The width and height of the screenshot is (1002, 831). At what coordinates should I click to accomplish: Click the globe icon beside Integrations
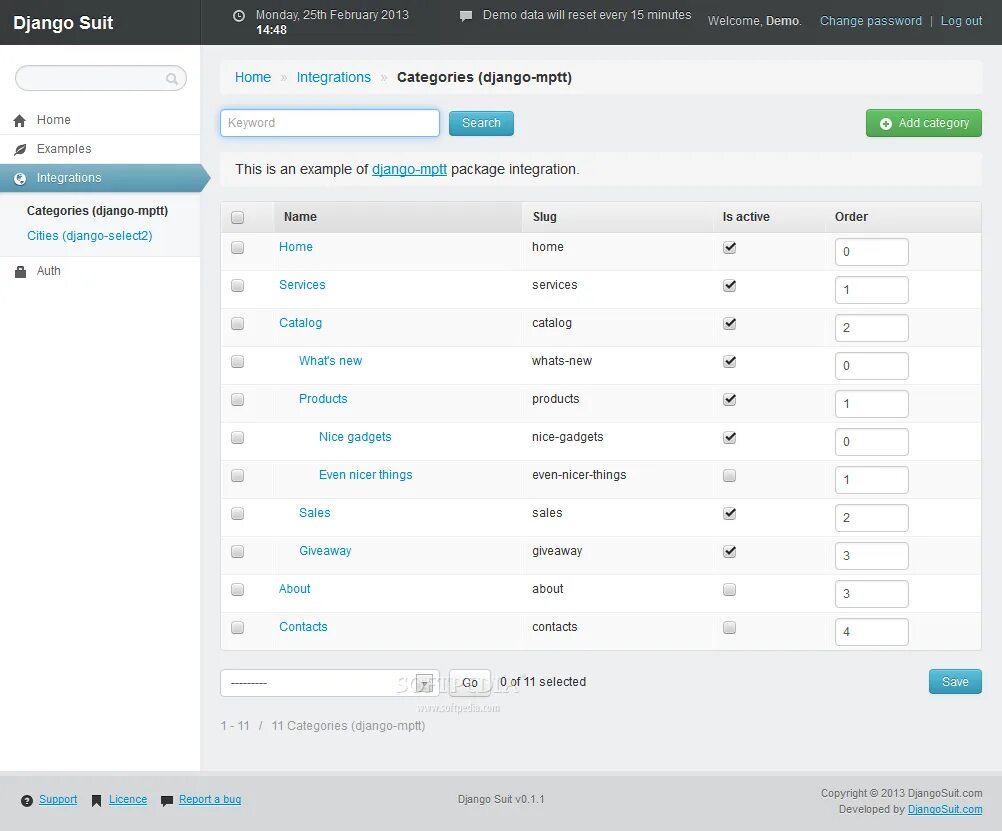[x=20, y=178]
